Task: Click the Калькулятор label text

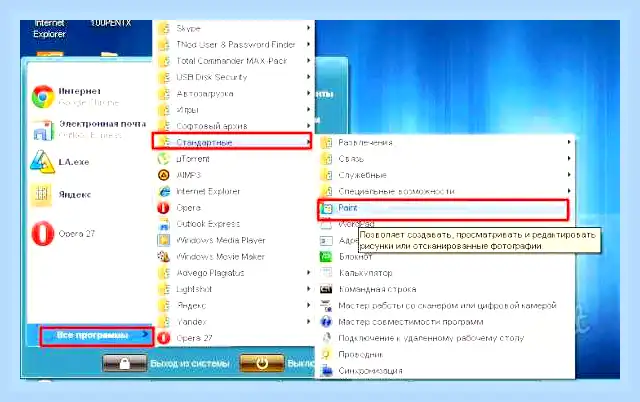Action: point(365,273)
